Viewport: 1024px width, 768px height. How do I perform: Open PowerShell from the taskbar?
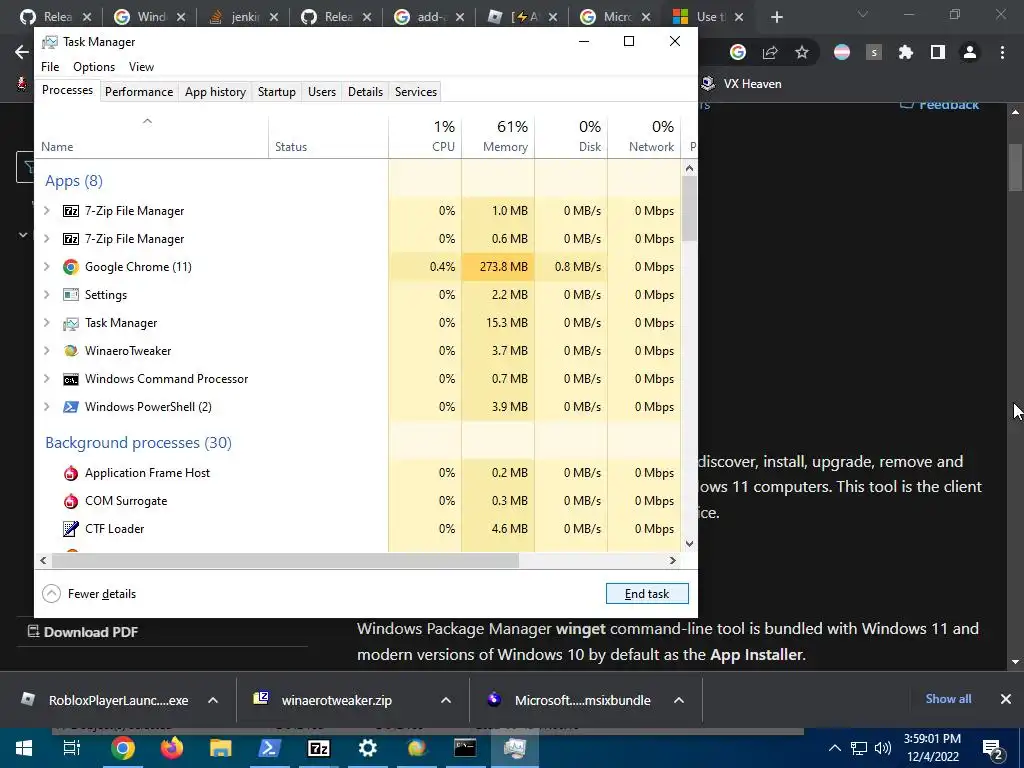(270, 748)
